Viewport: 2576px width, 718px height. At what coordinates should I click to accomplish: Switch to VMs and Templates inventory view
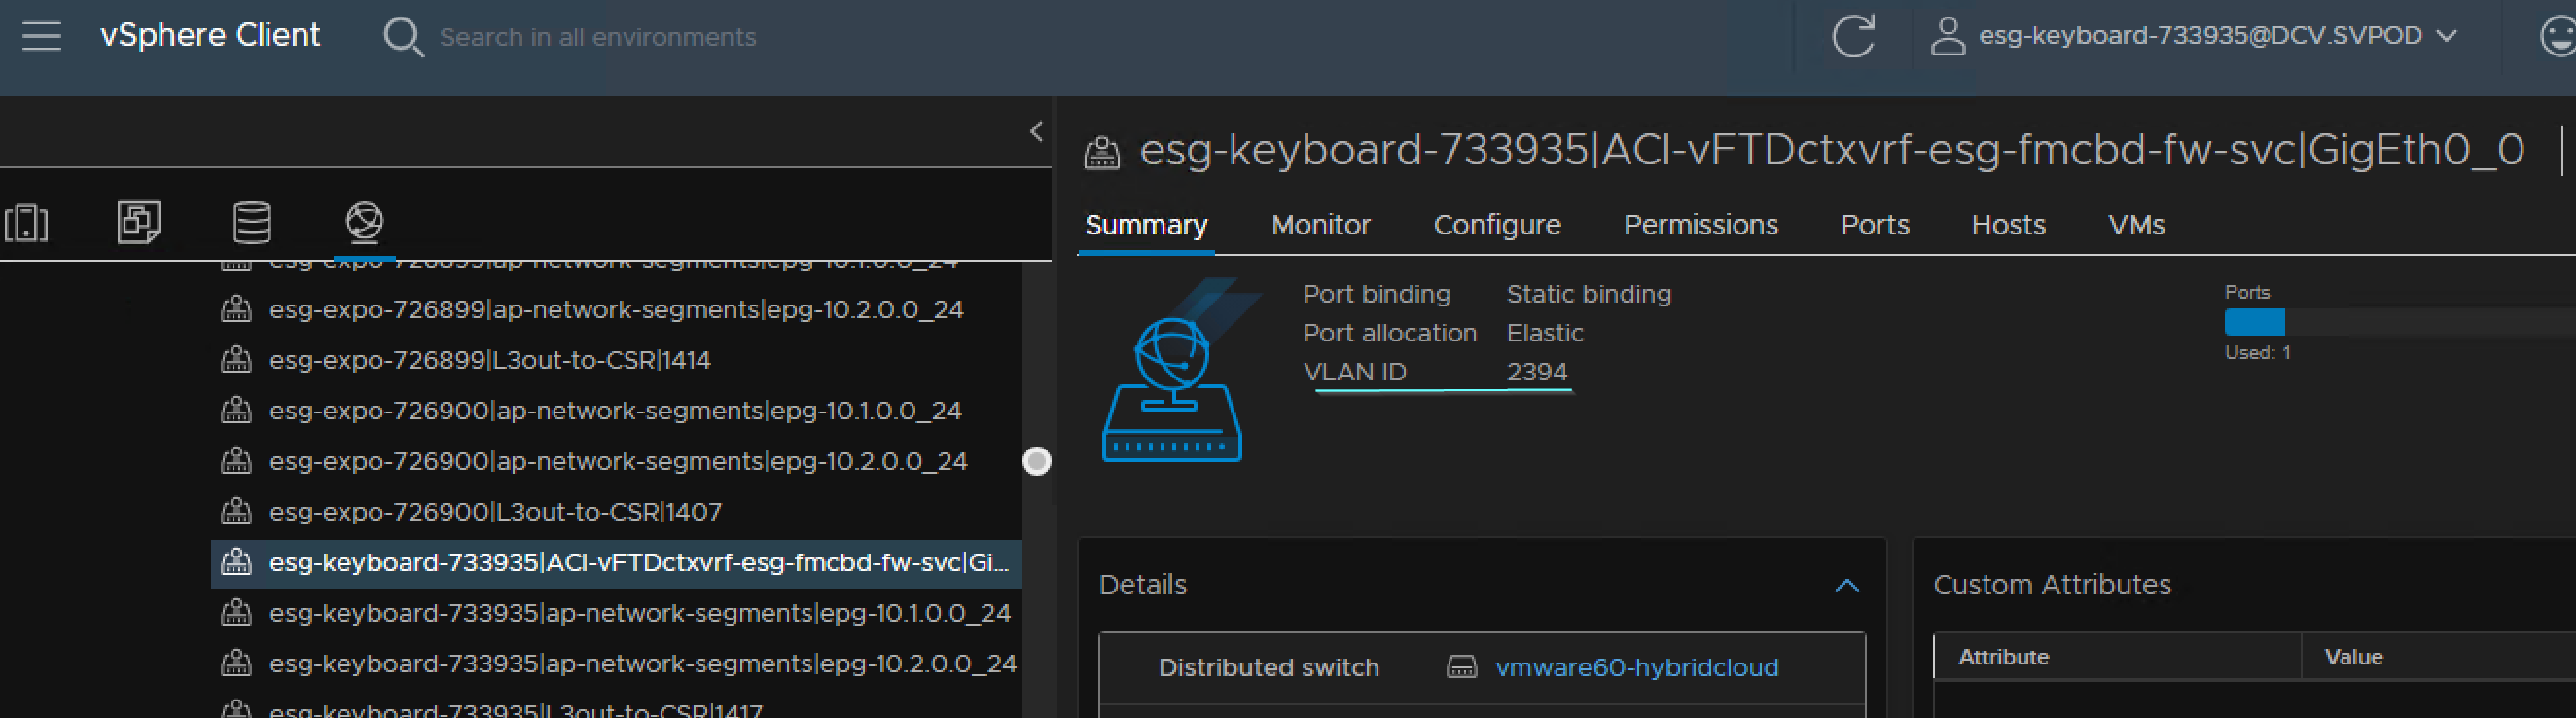[139, 222]
